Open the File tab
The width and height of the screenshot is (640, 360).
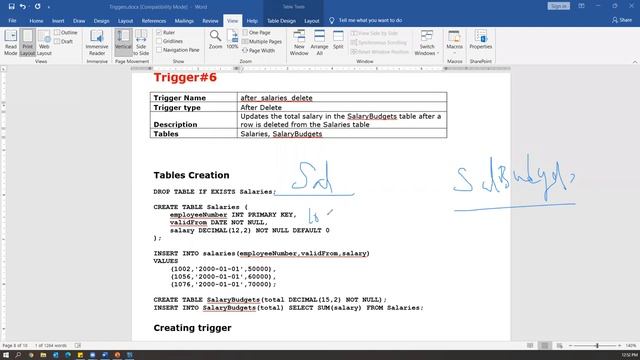pos(12,20)
